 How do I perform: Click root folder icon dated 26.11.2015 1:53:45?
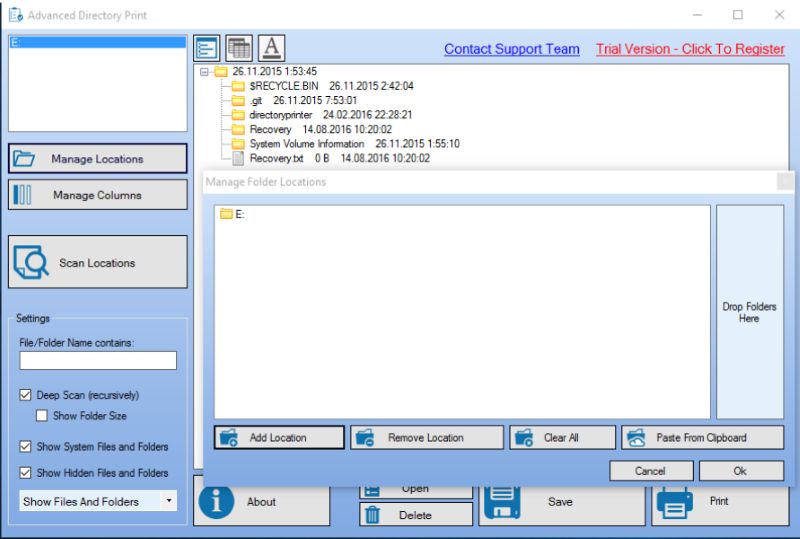[220, 71]
